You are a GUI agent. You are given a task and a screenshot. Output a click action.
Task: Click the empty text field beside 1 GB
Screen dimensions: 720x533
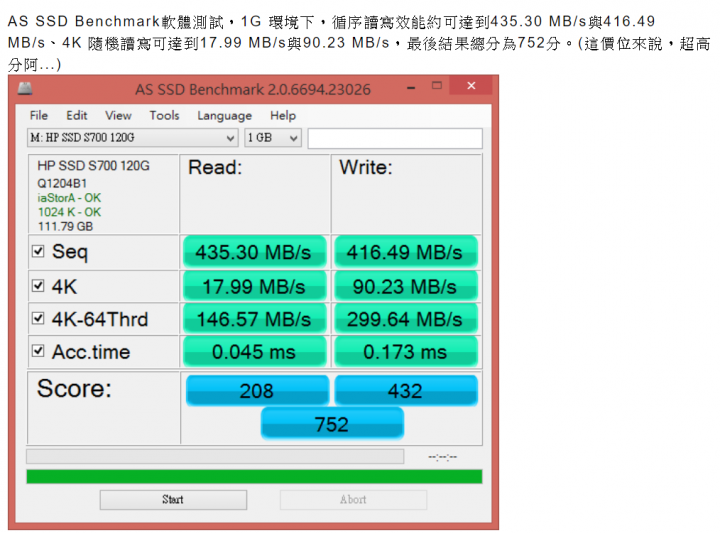click(395, 138)
